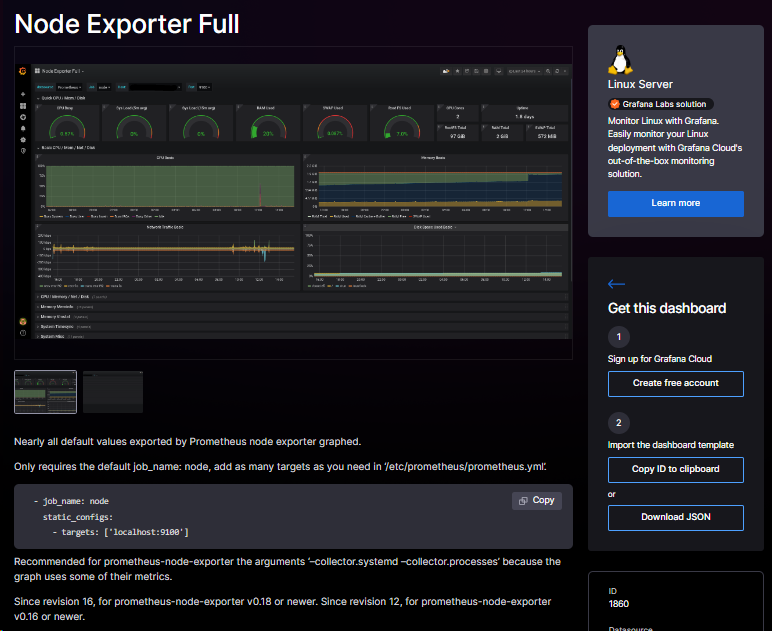Image resolution: width=772 pixels, height=631 pixels.
Task: Click the step 1 number circle
Action: coord(619,337)
